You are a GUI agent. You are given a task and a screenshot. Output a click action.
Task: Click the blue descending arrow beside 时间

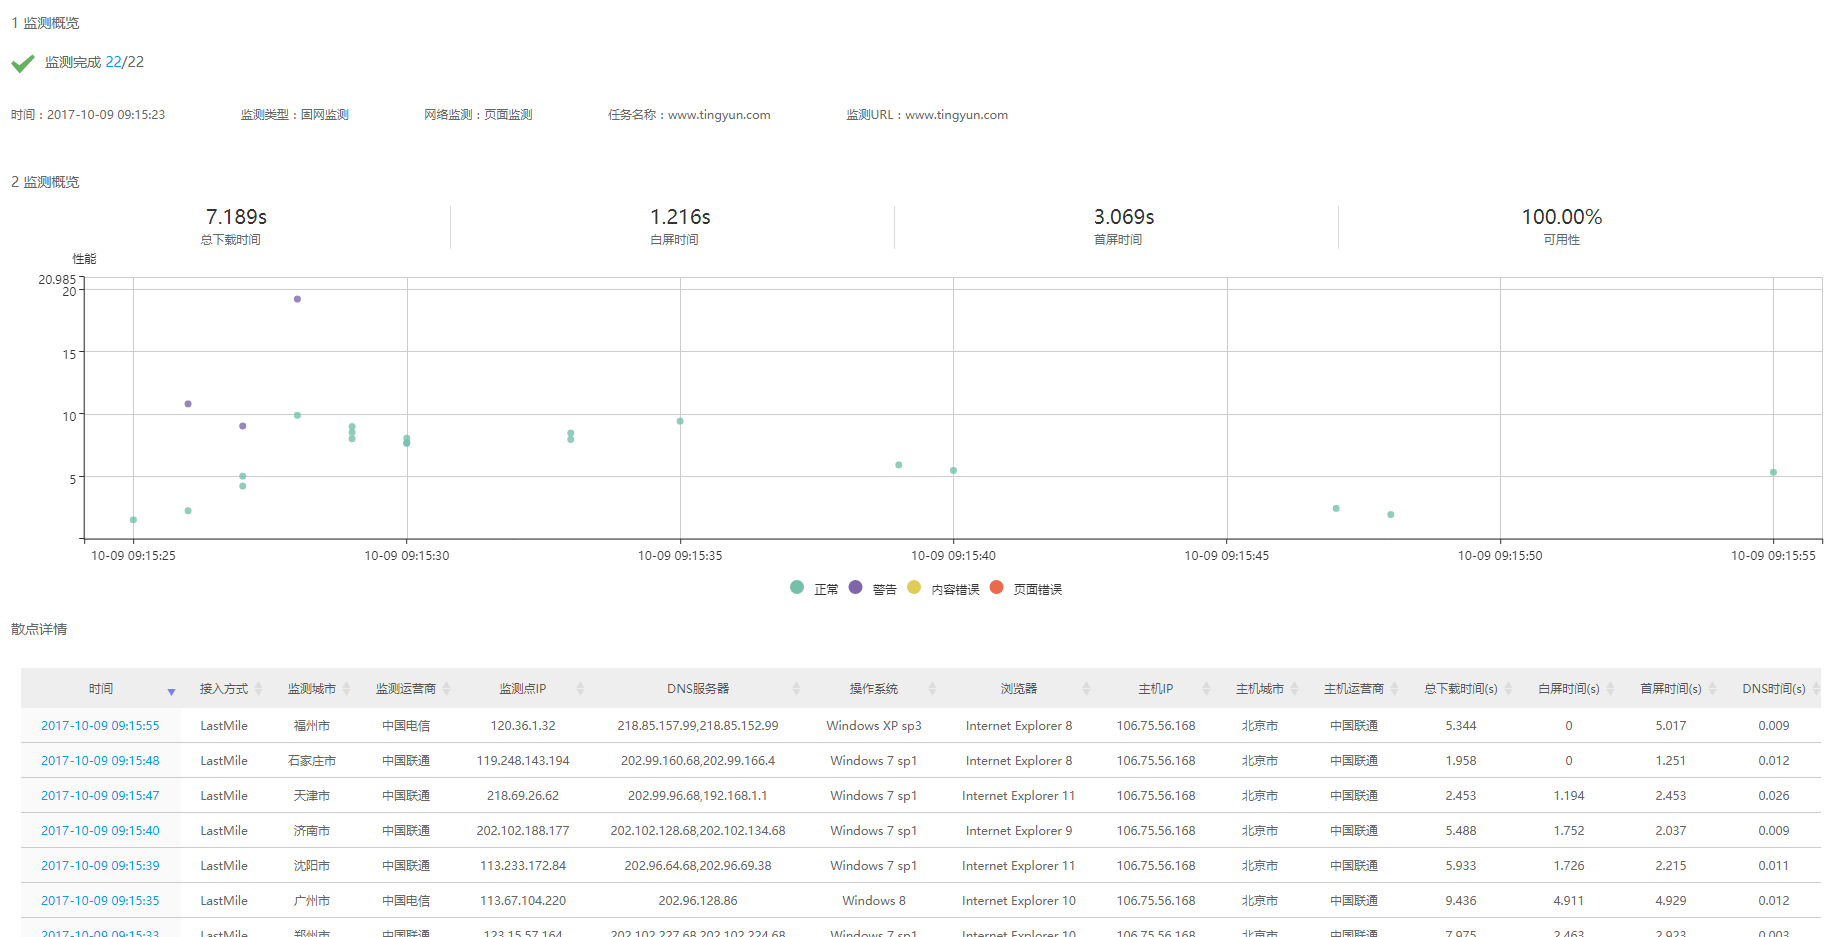coord(171,692)
